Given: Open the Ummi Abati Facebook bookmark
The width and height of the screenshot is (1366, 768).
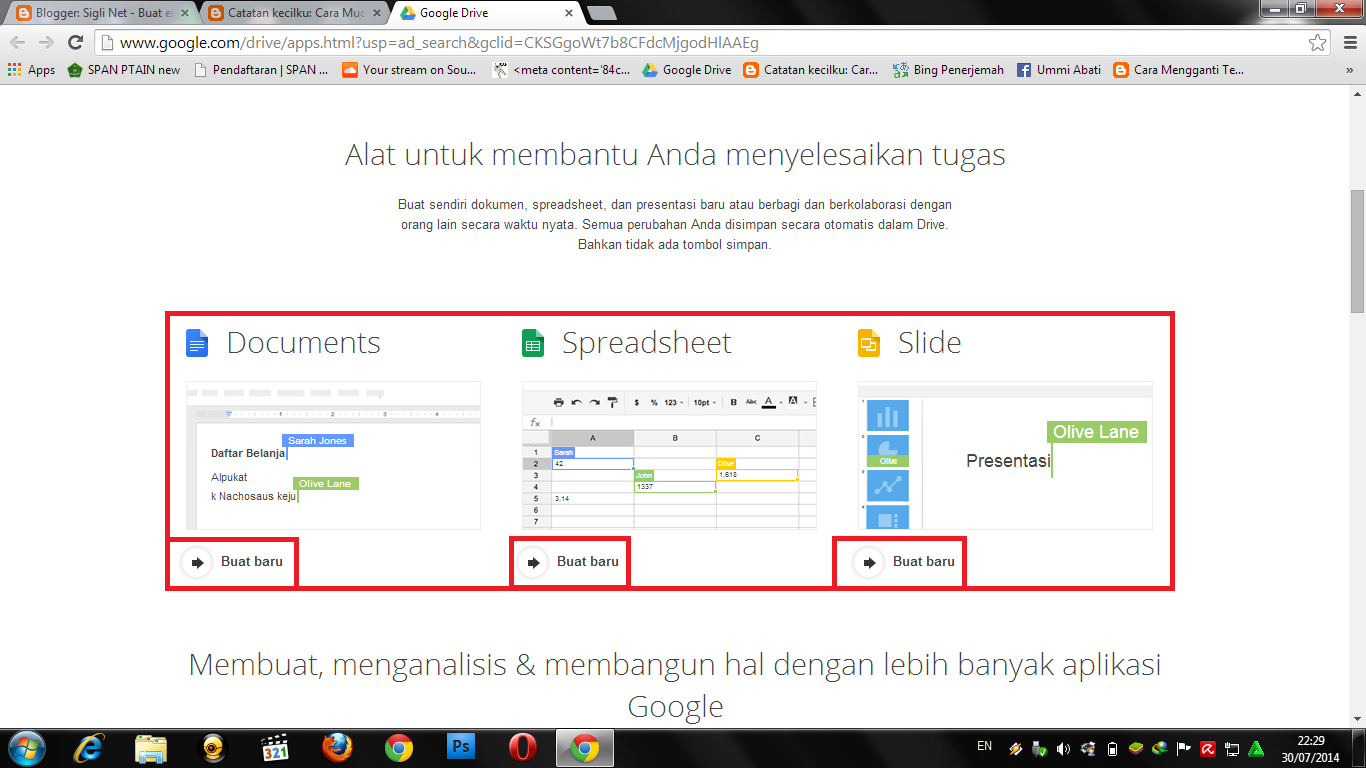Looking at the screenshot, I should coord(1059,70).
